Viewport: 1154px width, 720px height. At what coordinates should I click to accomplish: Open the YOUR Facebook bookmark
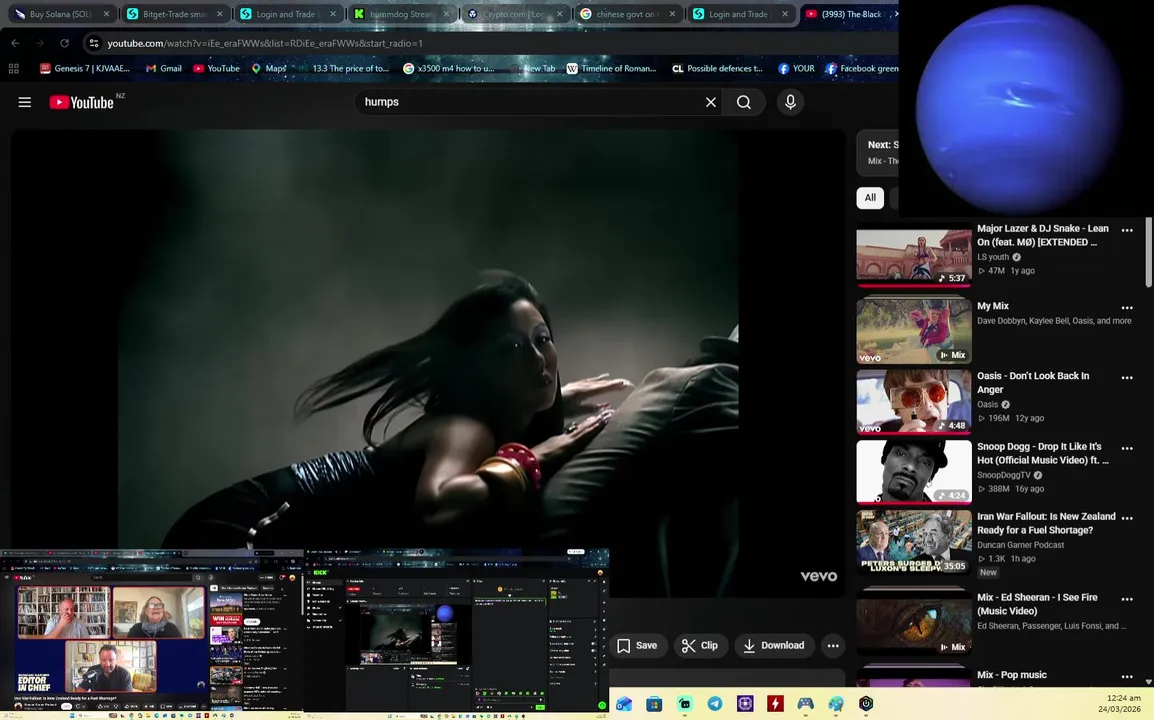click(x=796, y=68)
